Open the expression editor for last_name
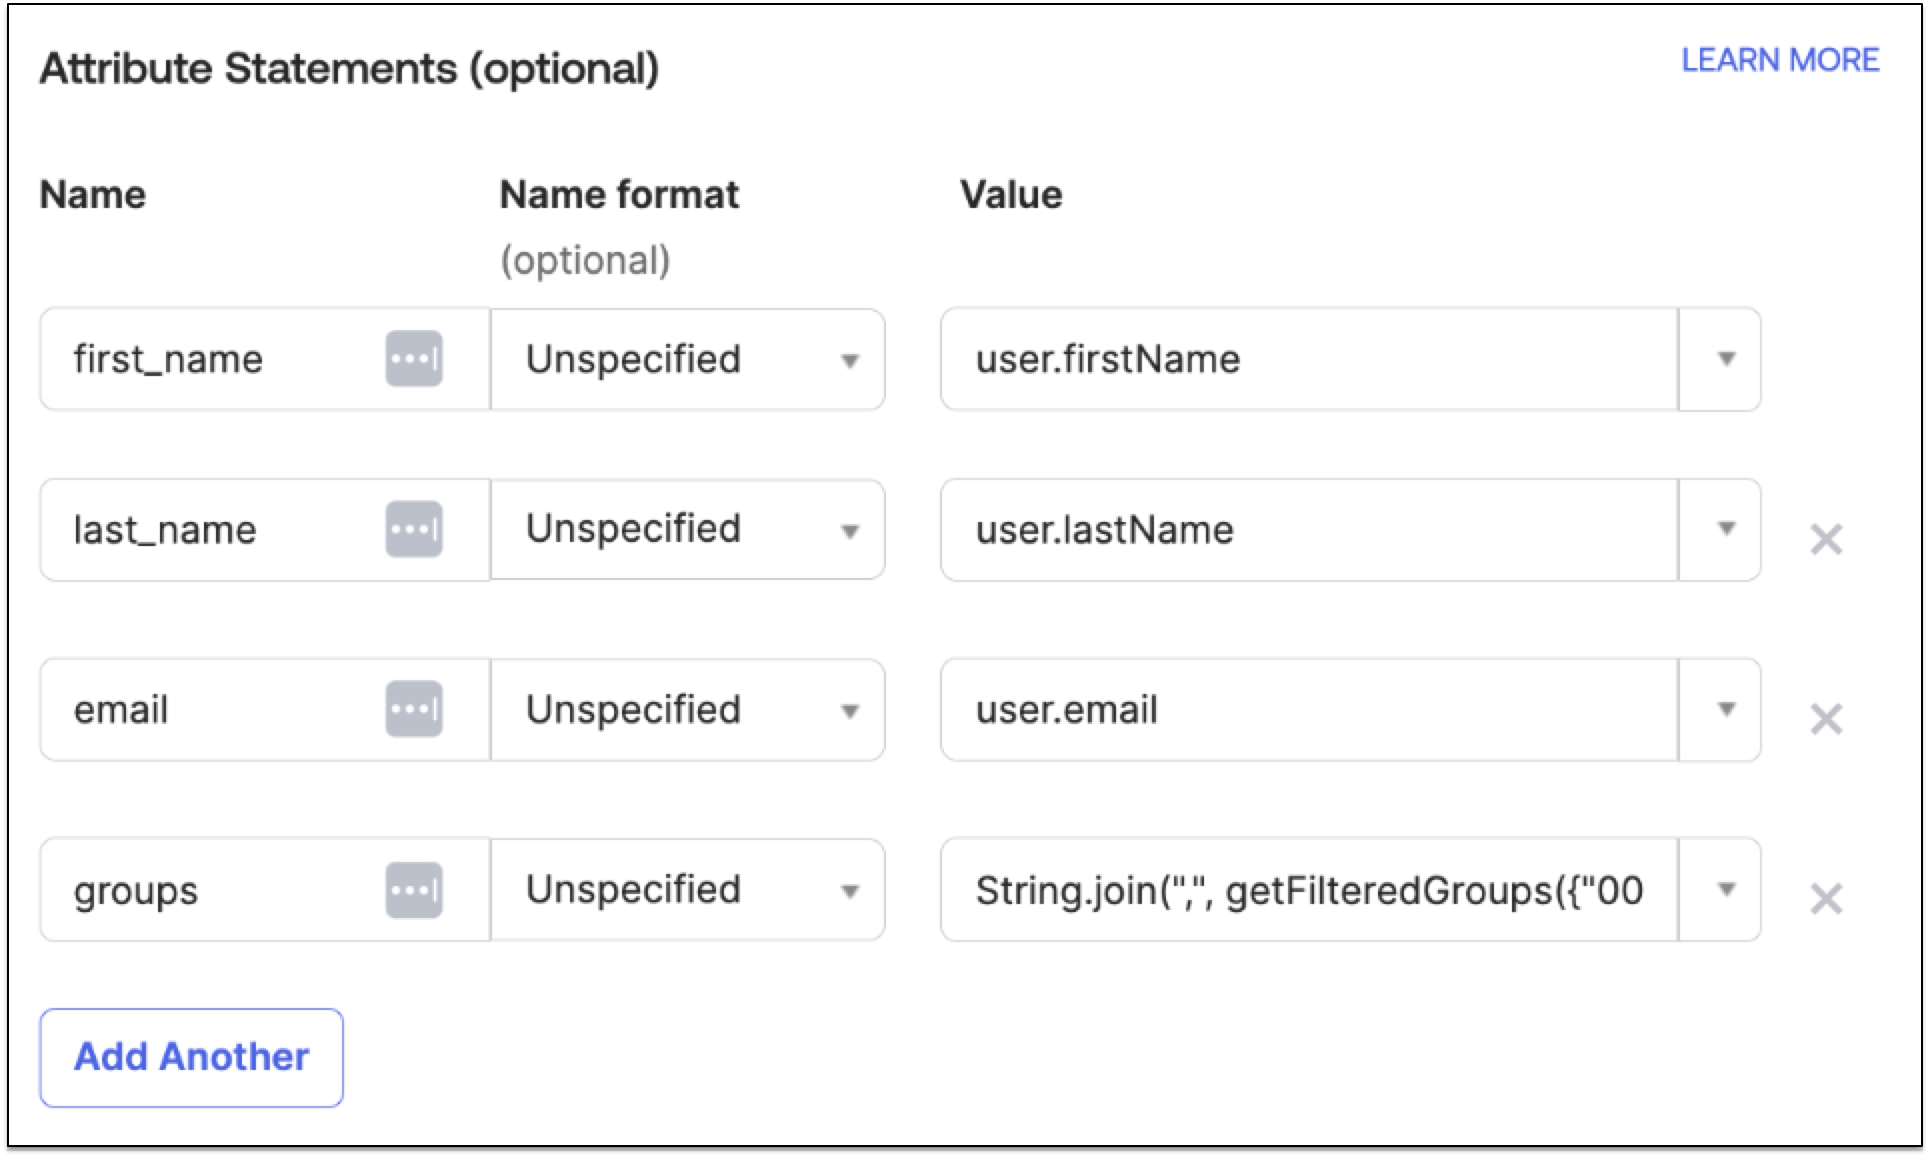This screenshot has height=1158, width=1930. [x=414, y=529]
